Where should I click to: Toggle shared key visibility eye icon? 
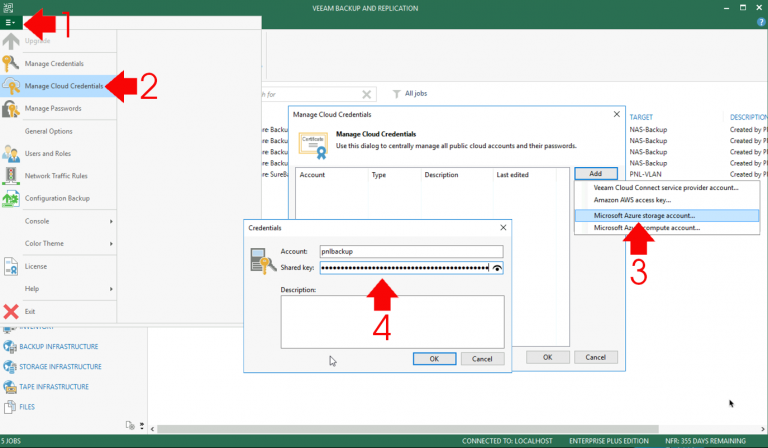pos(497,268)
